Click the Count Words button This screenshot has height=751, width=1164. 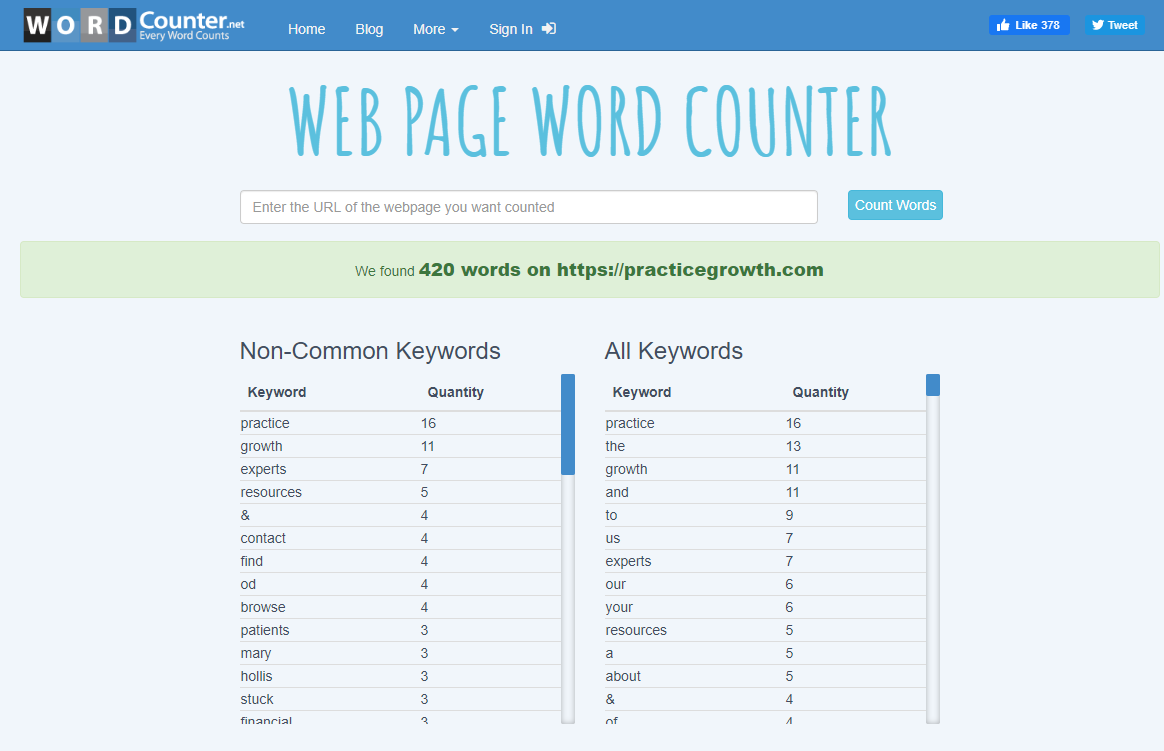[895, 205]
